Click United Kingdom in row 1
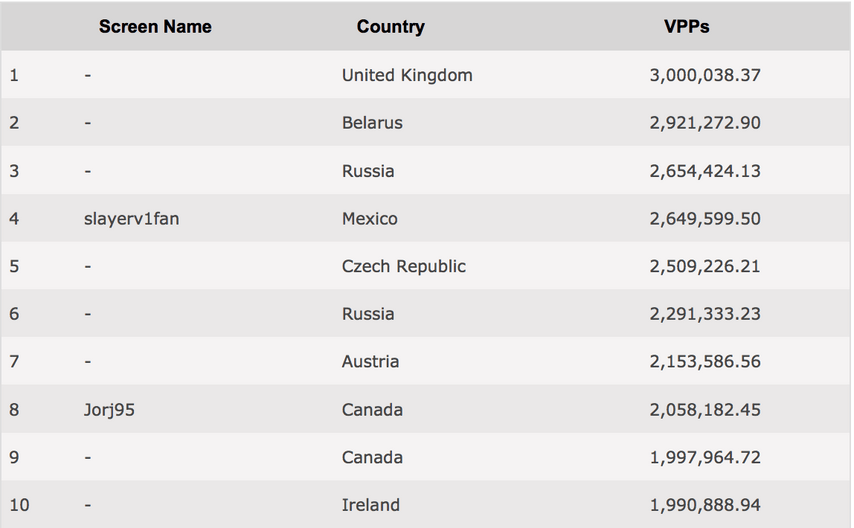The width and height of the screenshot is (854, 528). pos(407,75)
